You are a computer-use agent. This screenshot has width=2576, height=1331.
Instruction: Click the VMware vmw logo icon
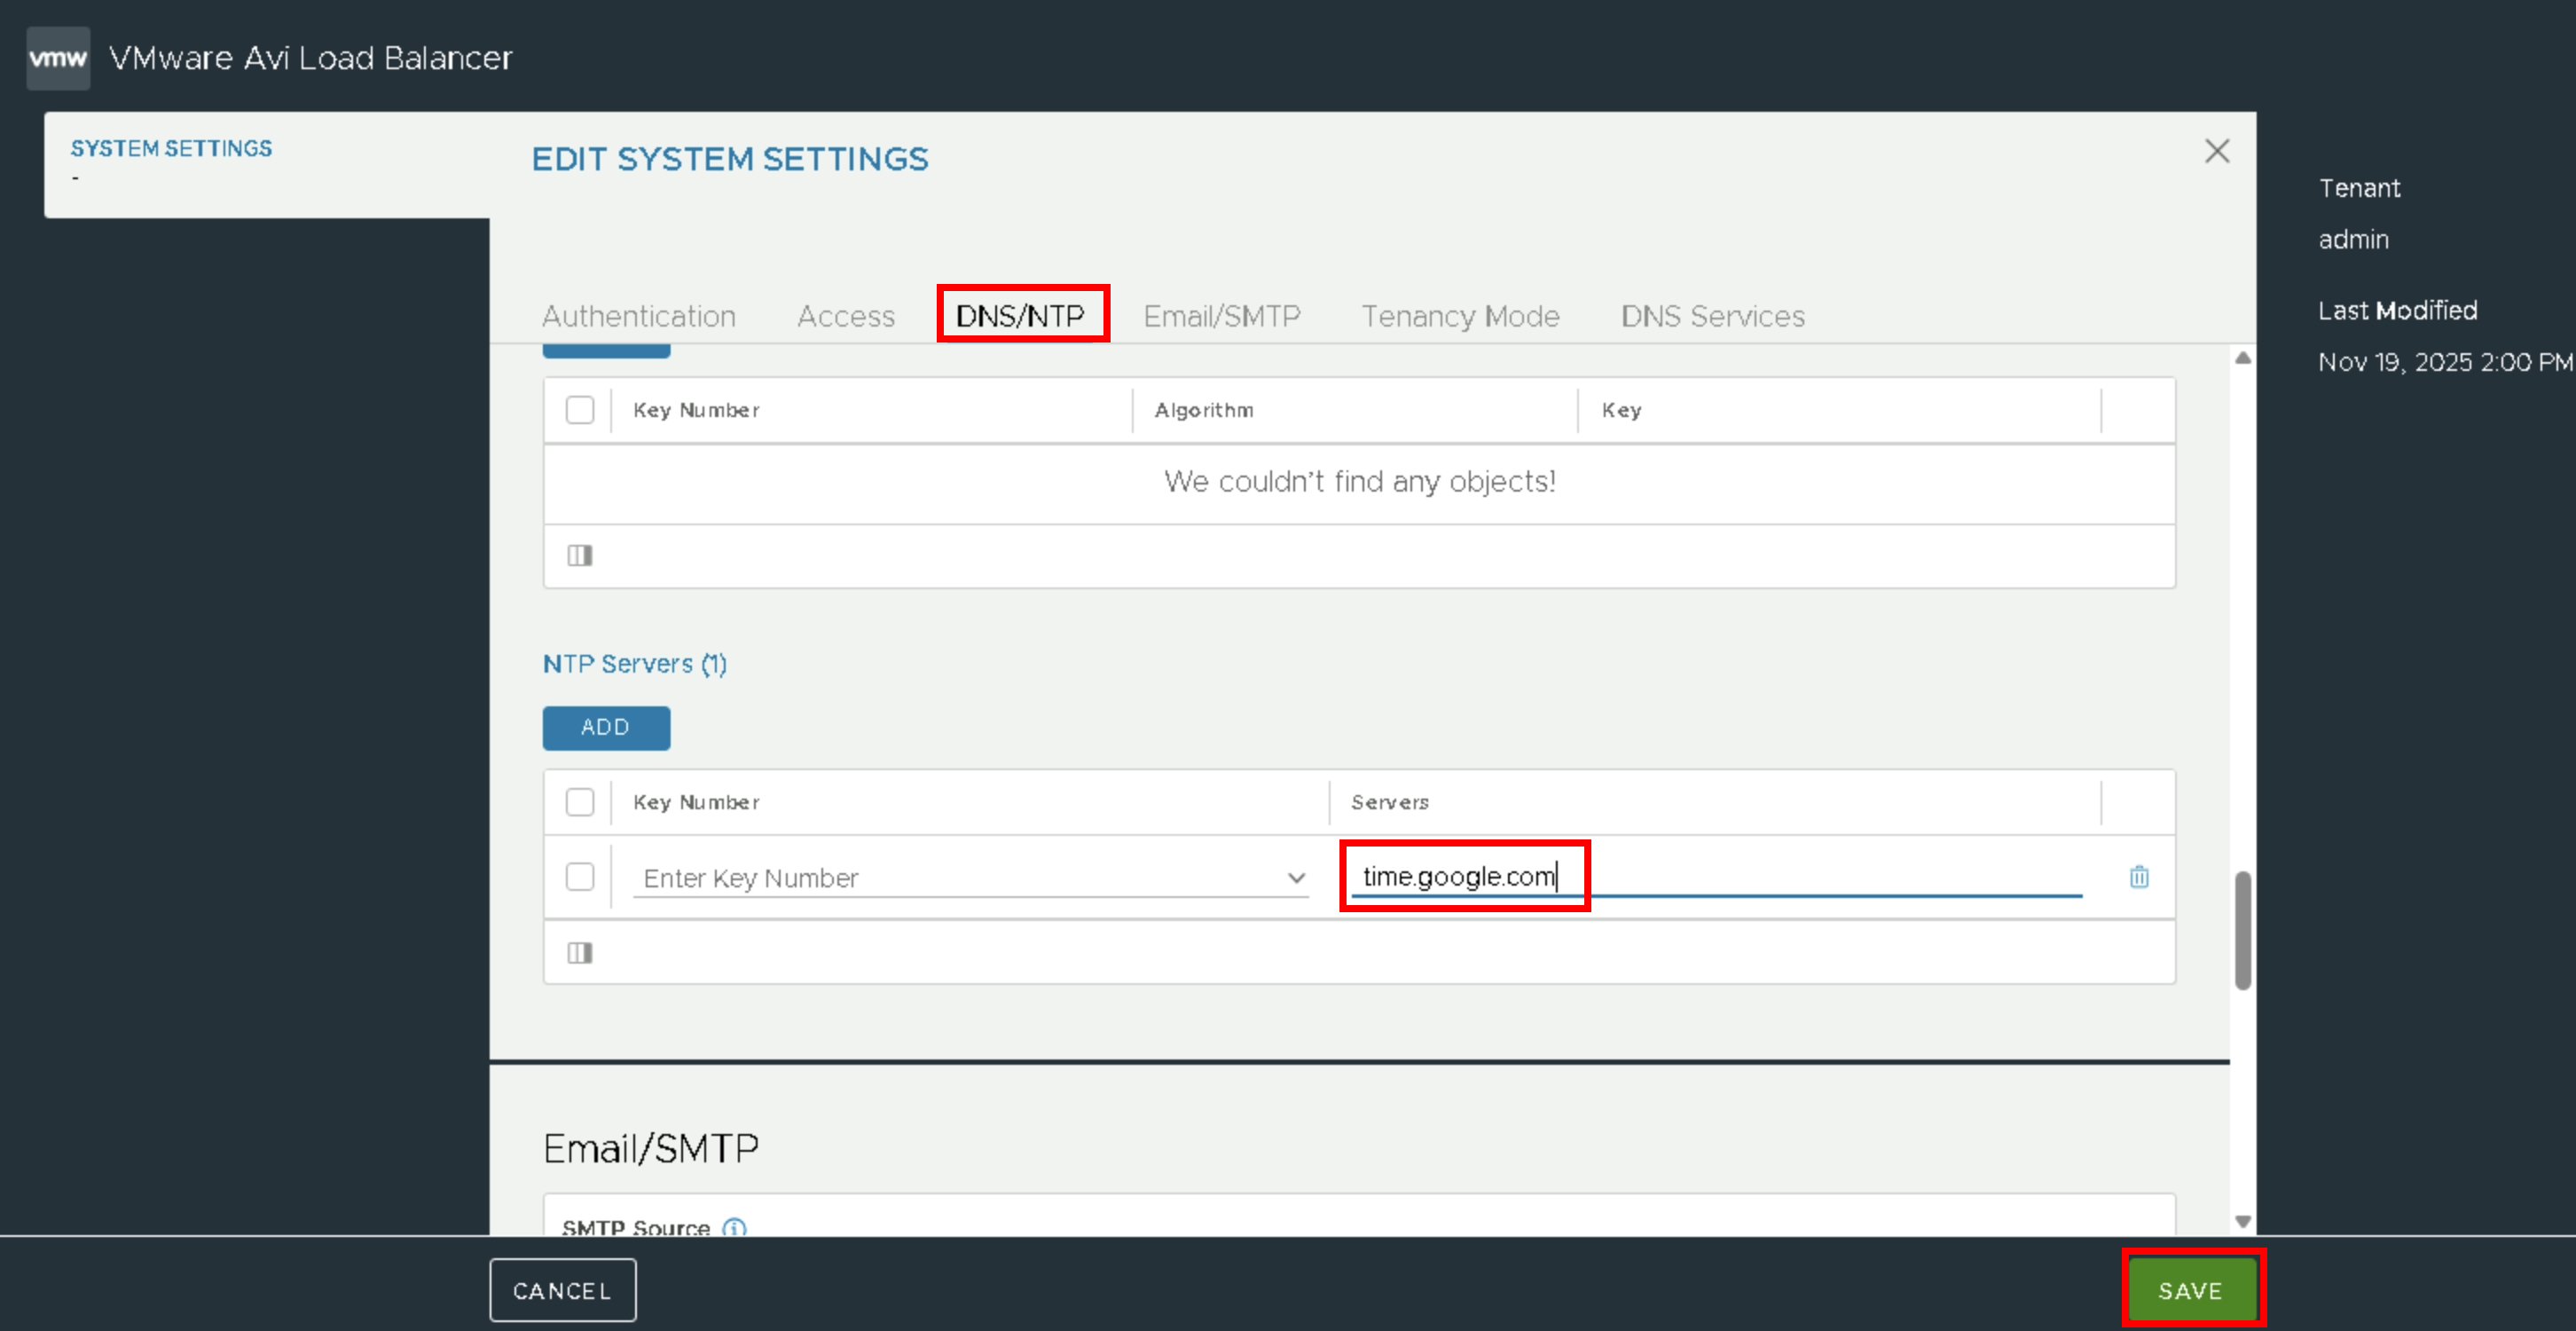pyautogui.click(x=58, y=58)
